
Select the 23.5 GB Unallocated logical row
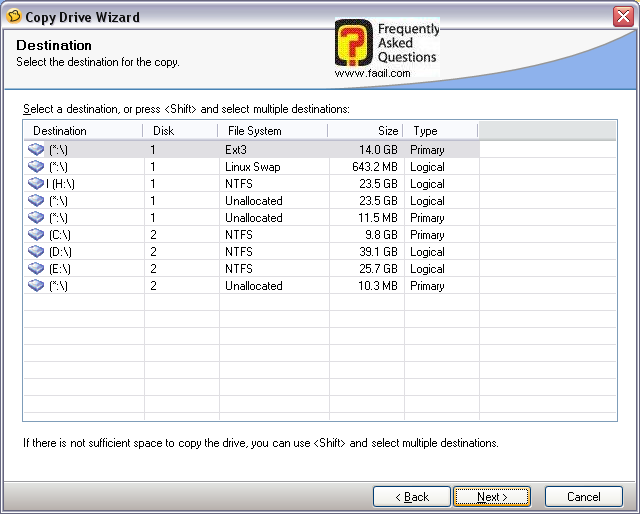click(253, 200)
